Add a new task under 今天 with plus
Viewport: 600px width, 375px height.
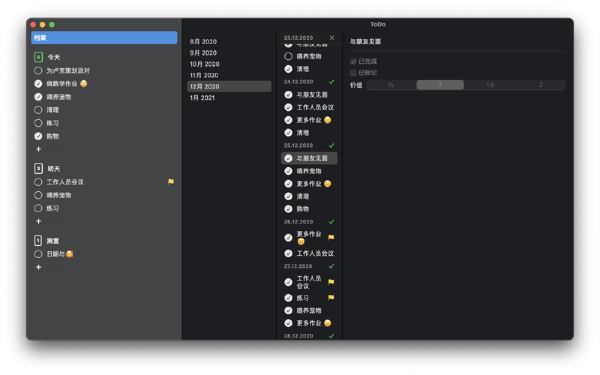point(38,149)
